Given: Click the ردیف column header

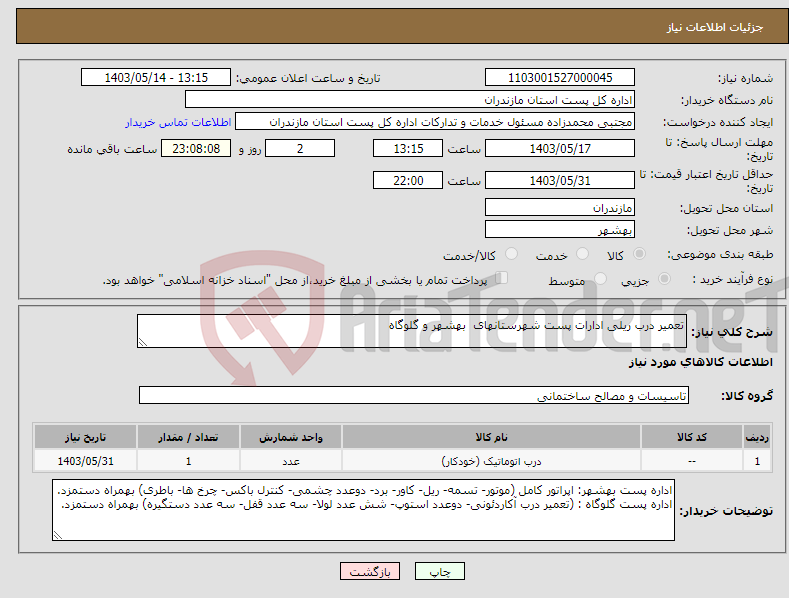Looking at the screenshot, I should click(x=757, y=437).
